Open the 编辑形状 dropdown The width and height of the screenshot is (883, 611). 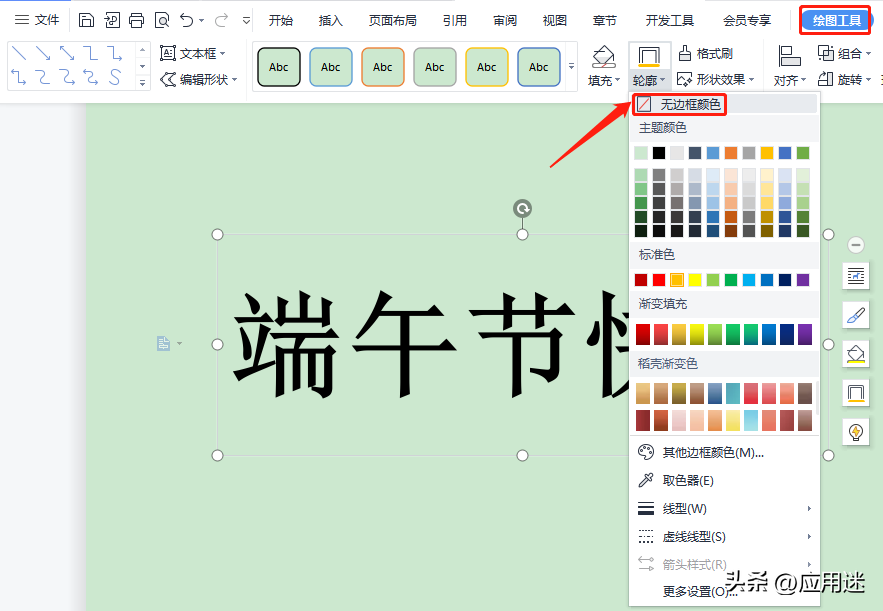coord(199,79)
